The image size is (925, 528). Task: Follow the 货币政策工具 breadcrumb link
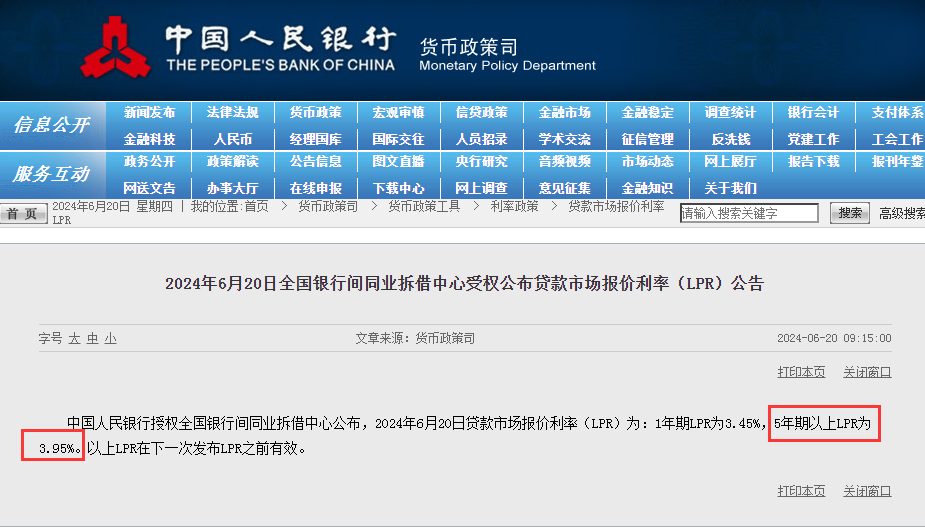[424, 206]
